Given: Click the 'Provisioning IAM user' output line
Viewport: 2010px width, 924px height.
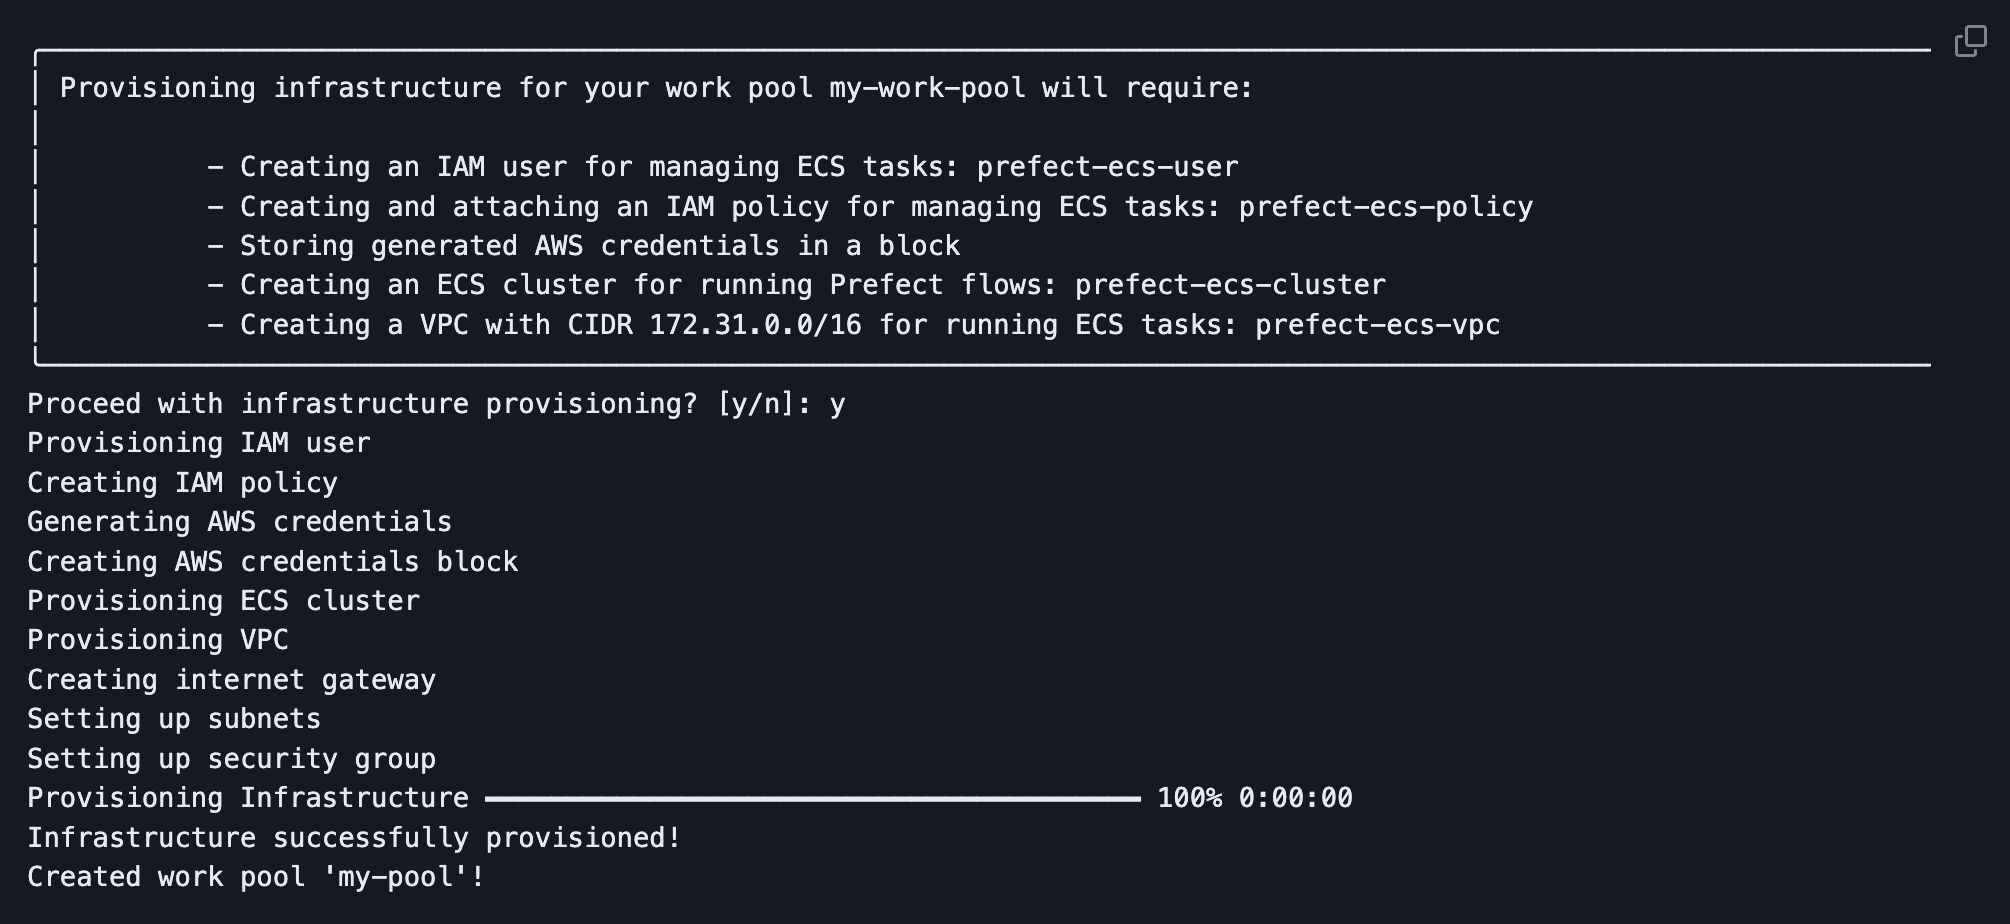Looking at the screenshot, I should pos(198,443).
